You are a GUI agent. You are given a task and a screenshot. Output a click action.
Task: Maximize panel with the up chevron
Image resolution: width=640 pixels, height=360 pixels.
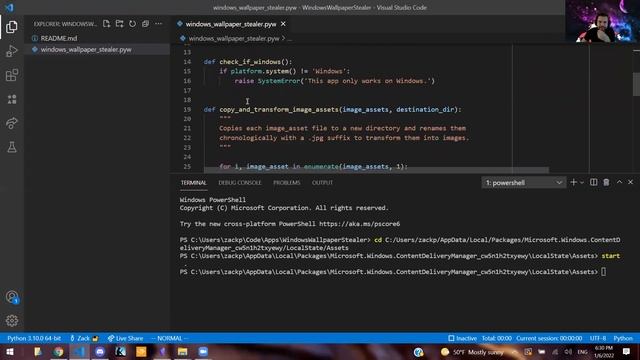coord(619,182)
